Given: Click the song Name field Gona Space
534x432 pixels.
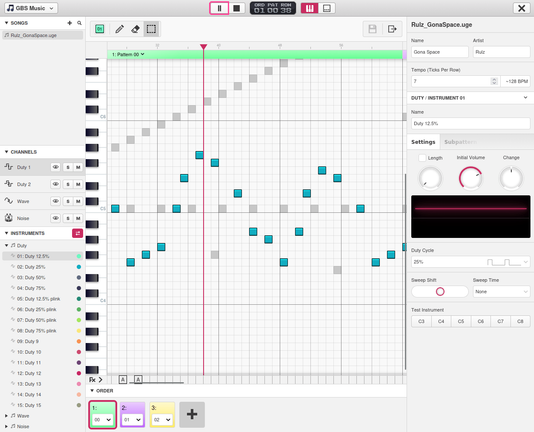Looking at the screenshot, I should point(440,52).
